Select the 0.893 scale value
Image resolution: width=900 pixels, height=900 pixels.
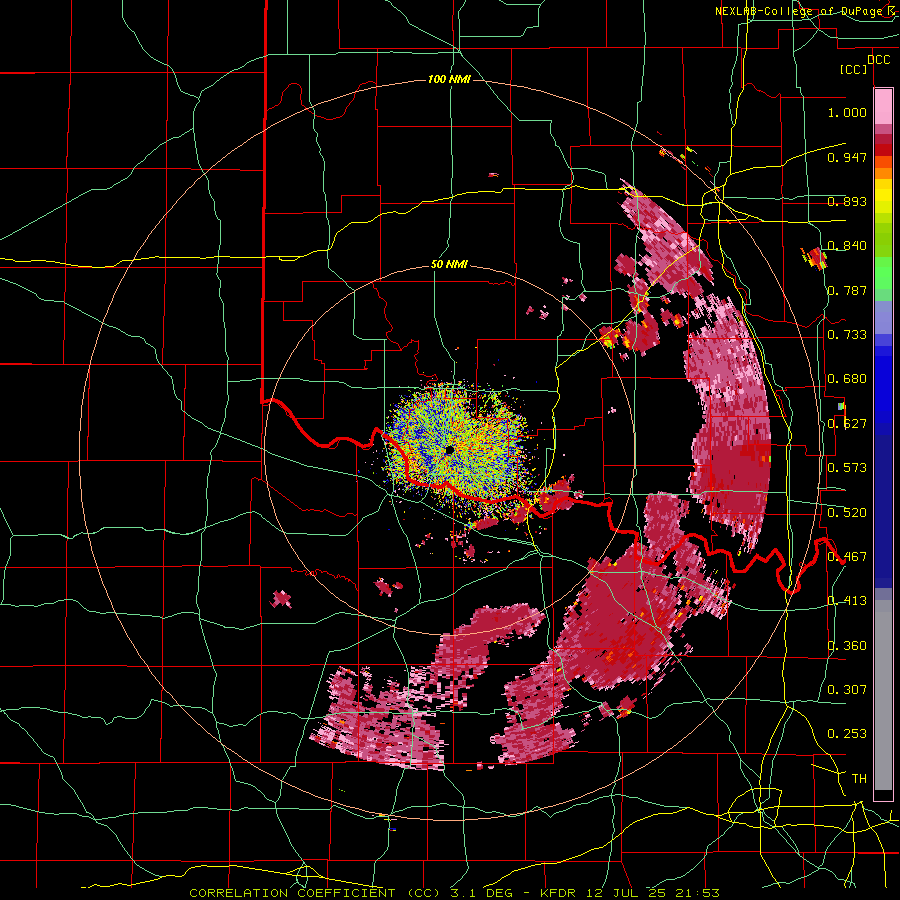click(x=847, y=201)
